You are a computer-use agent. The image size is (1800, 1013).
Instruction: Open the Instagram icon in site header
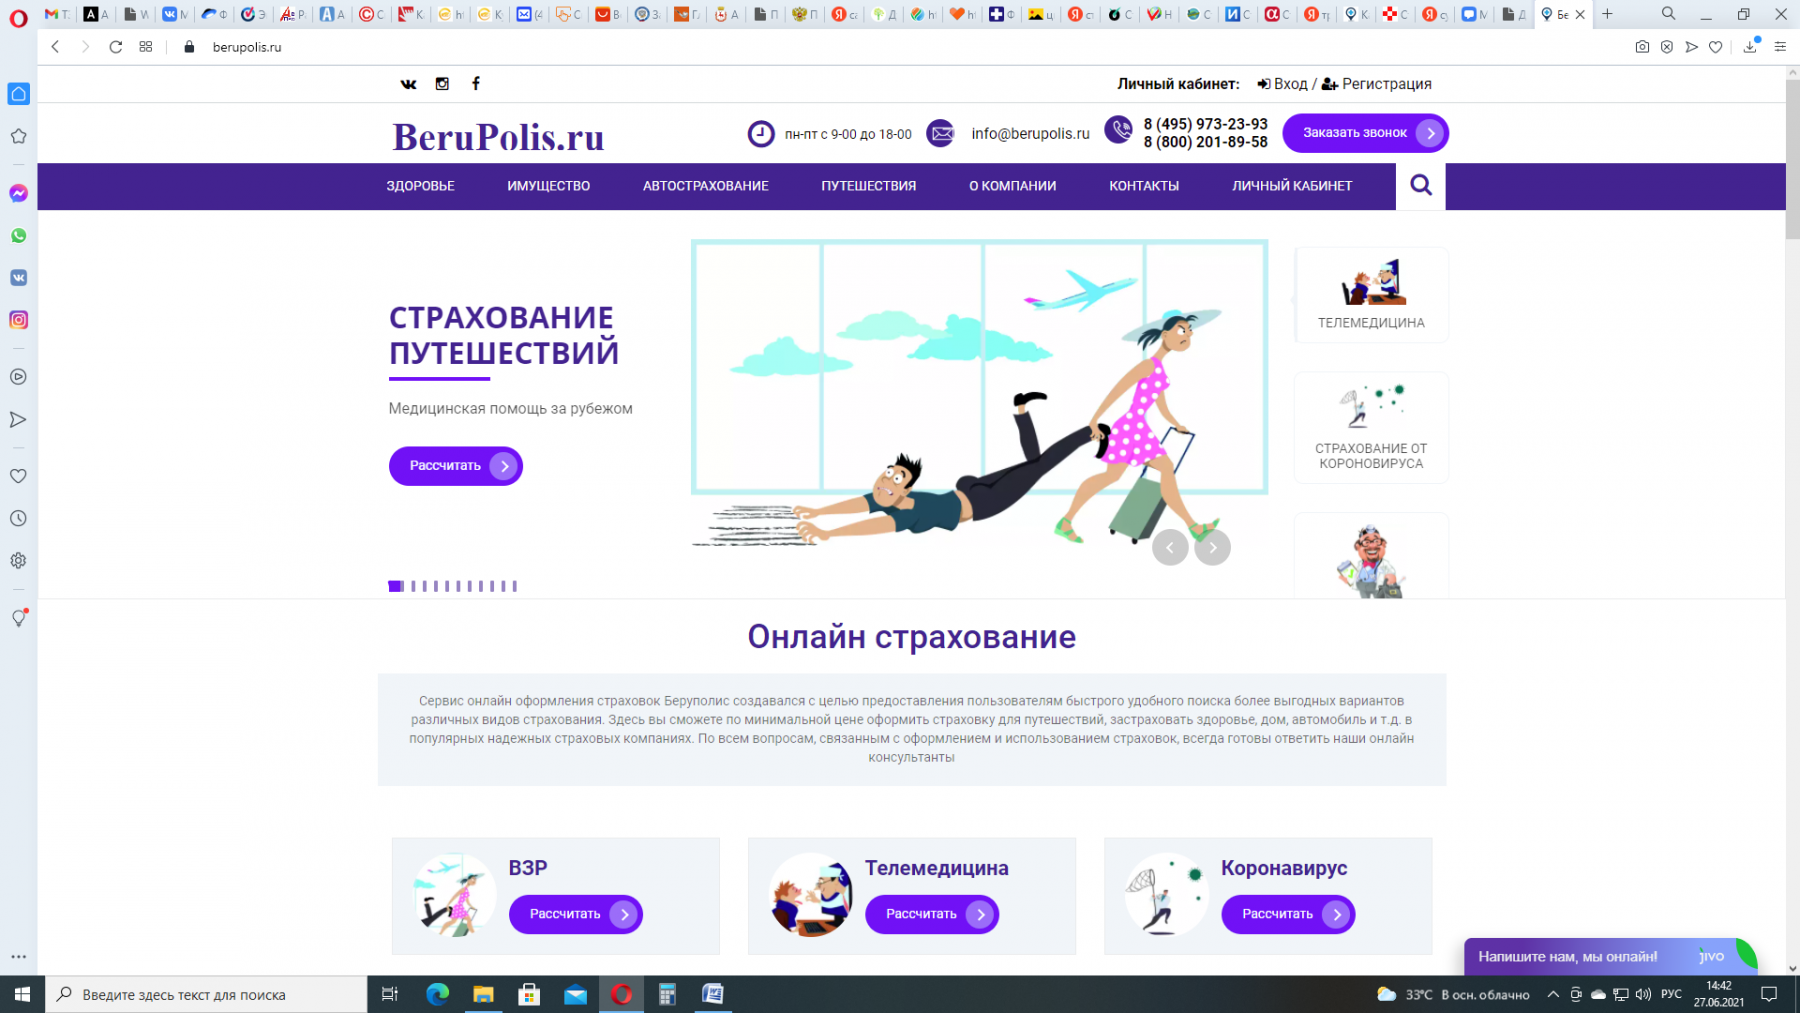coord(442,84)
